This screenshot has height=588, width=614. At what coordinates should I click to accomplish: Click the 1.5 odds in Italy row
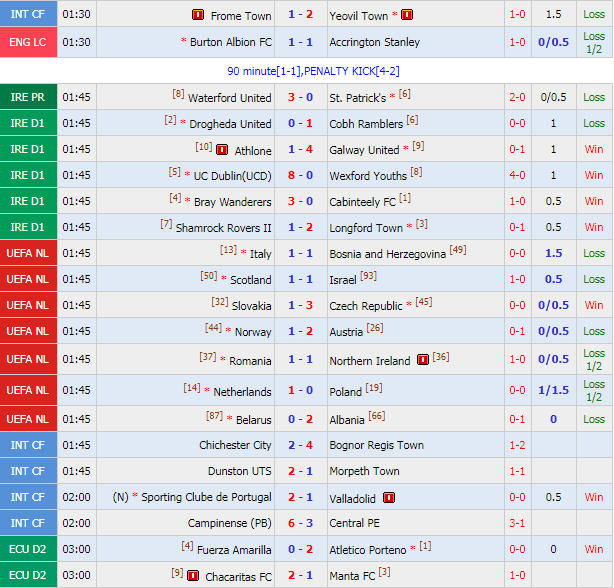coord(553,253)
